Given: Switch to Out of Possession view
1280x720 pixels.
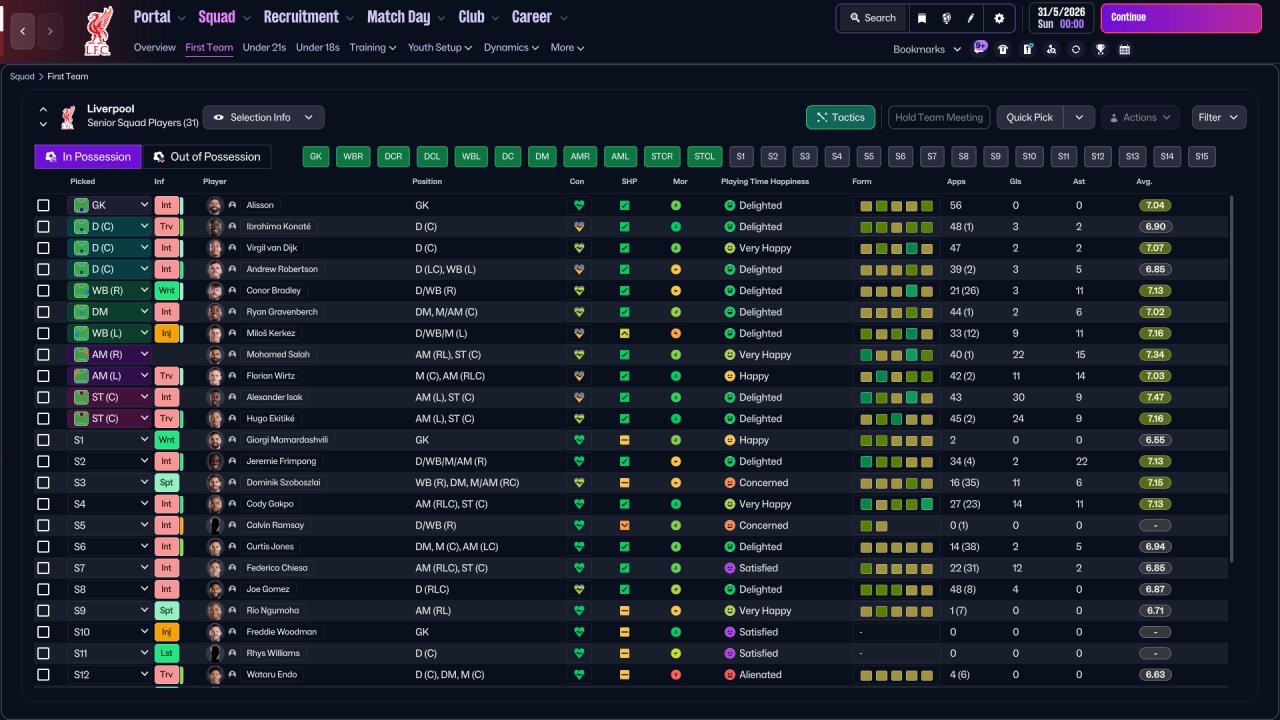Looking at the screenshot, I should [x=207, y=157].
